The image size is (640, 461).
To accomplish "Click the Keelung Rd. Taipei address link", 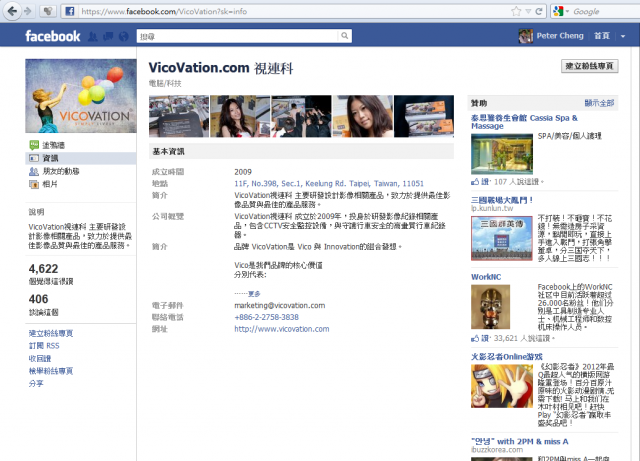I will click(329, 183).
